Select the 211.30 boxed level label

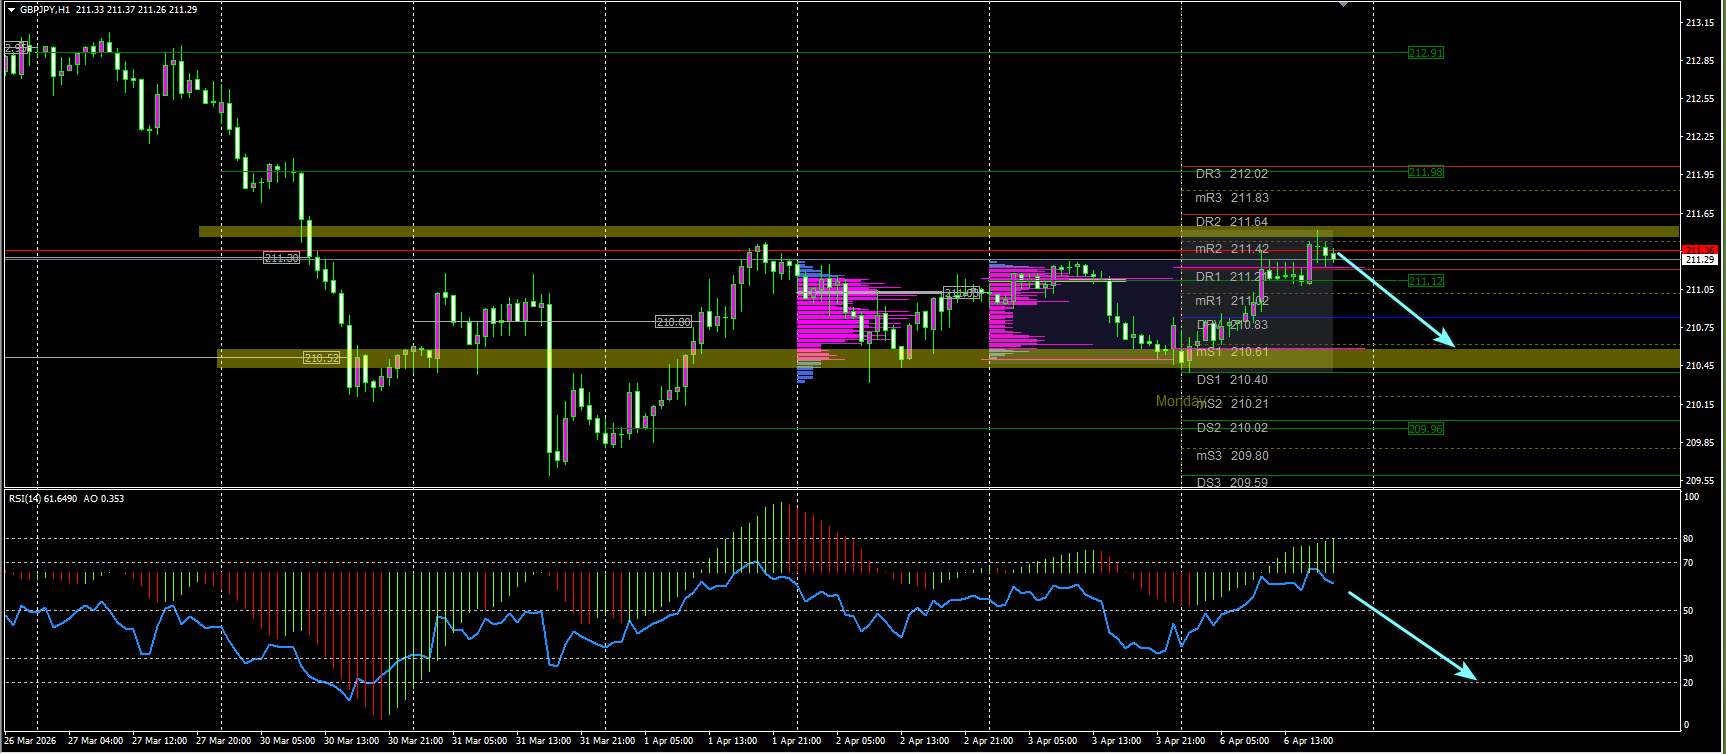[281, 258]
